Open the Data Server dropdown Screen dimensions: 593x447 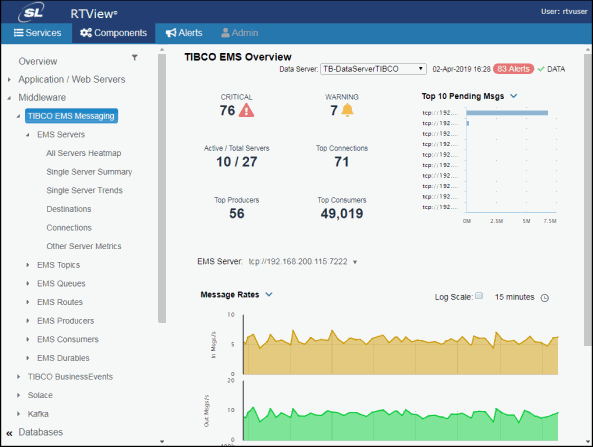(373, 69)
